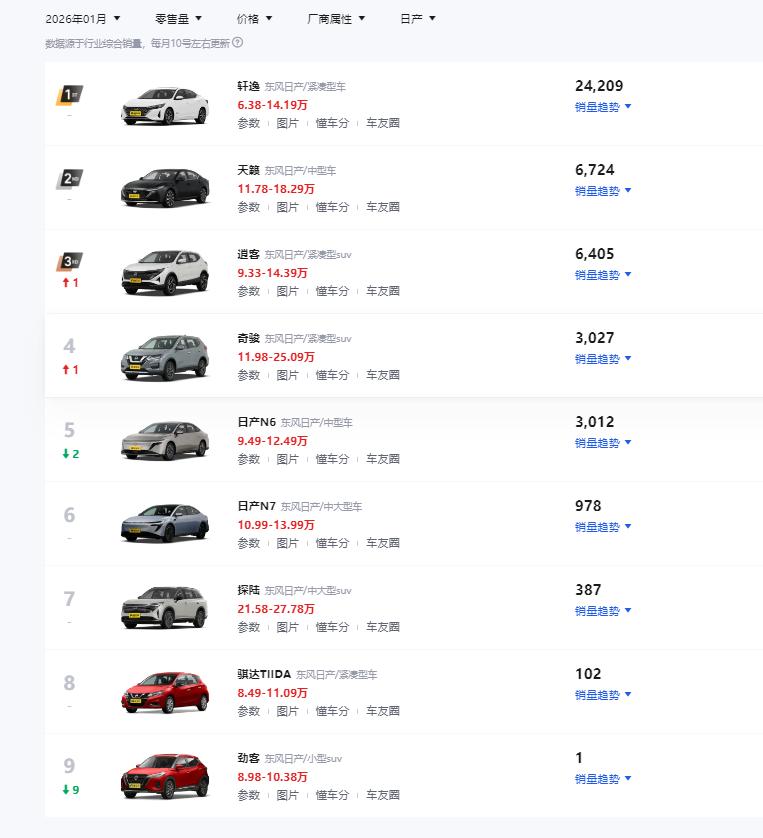
Task: Click the silver rank 2 badge
Action: (x=68, y=179)
